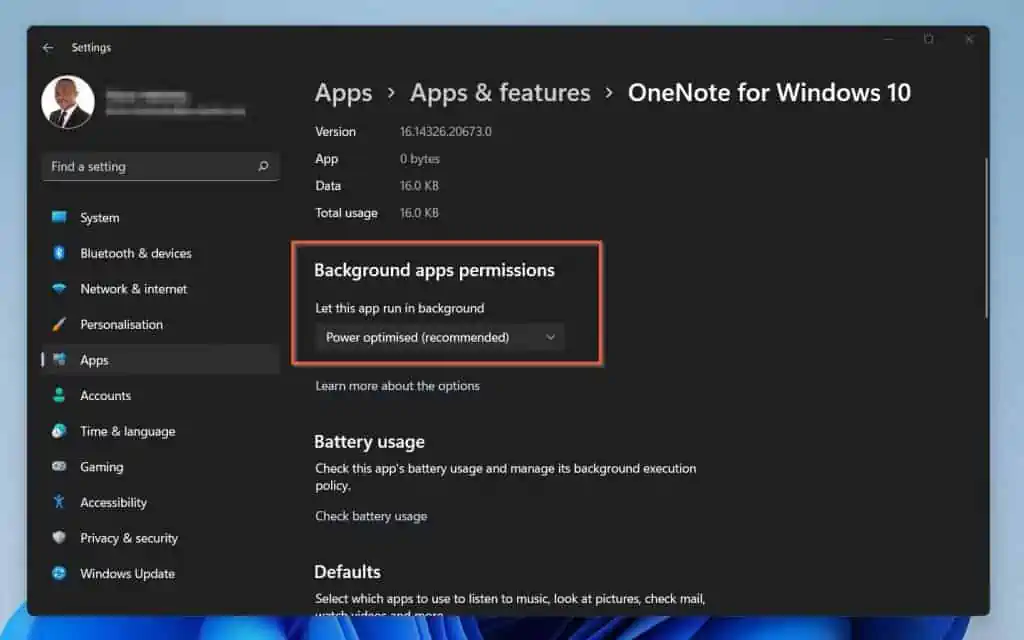Image resolution: width=1024 pixels, height=640 pixels.
Task: Click the Battery usage heading
Action: (x=369, y=442)
